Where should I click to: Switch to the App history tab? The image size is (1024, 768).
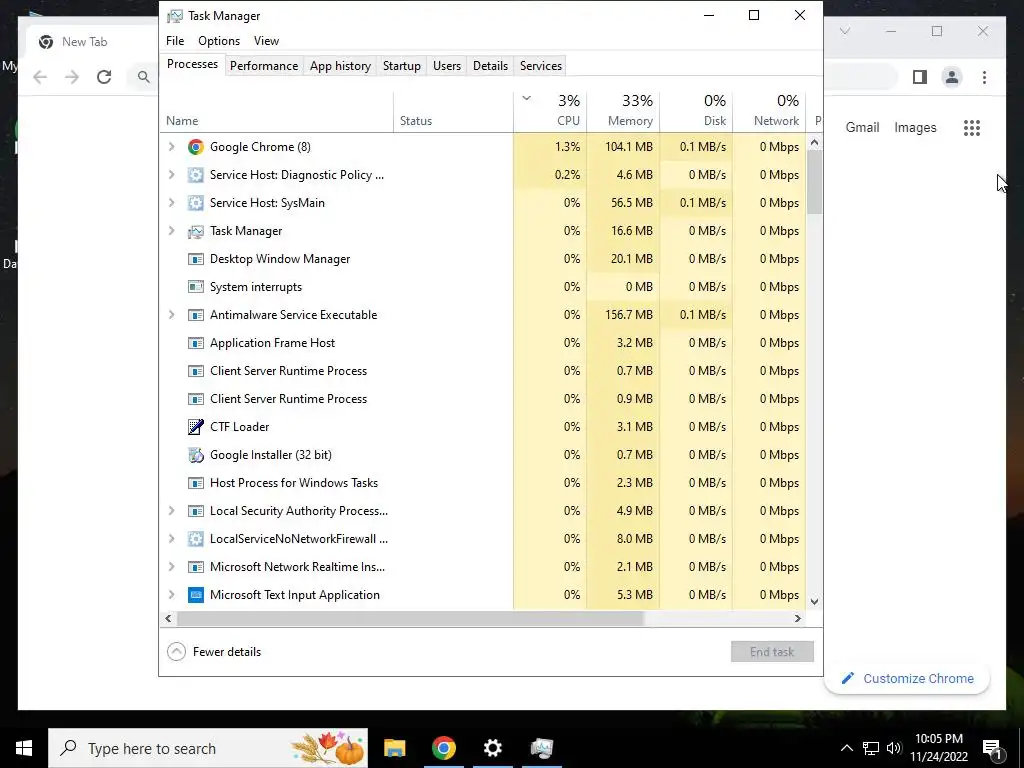(340, 66)
